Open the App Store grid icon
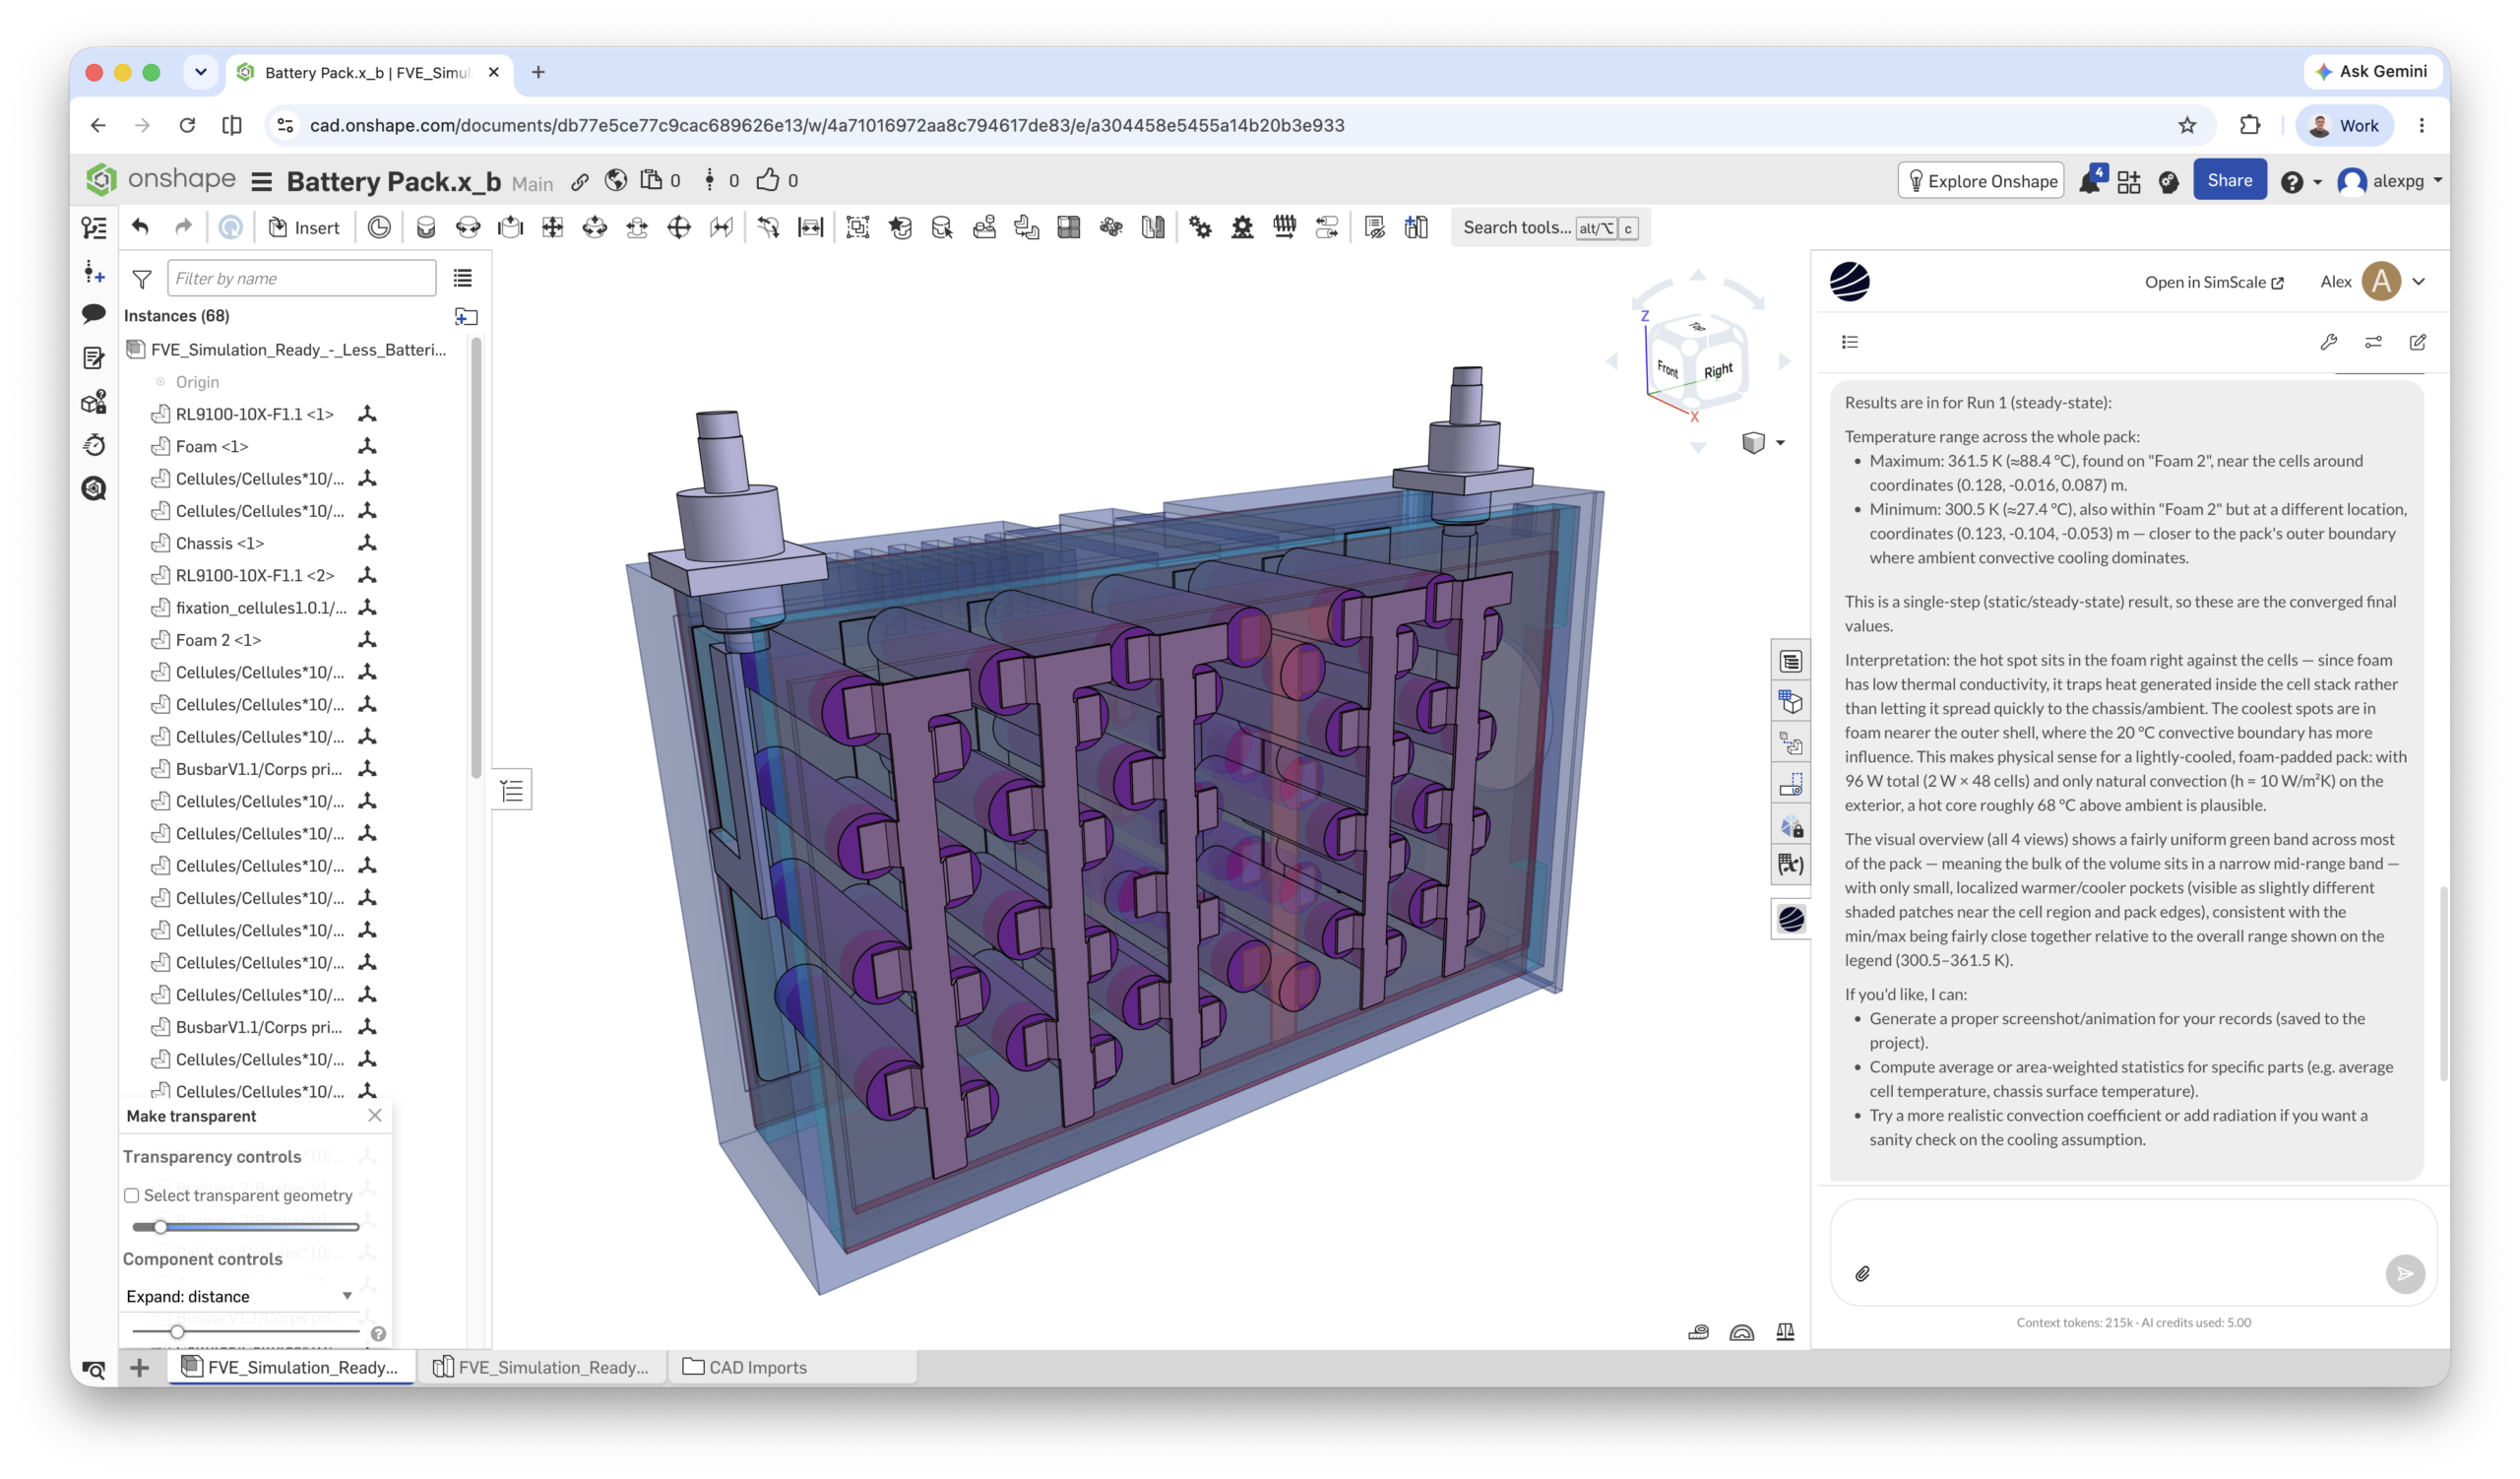The height and width of the screenshot is (1479, 2520). click(x=2129, y=181)
